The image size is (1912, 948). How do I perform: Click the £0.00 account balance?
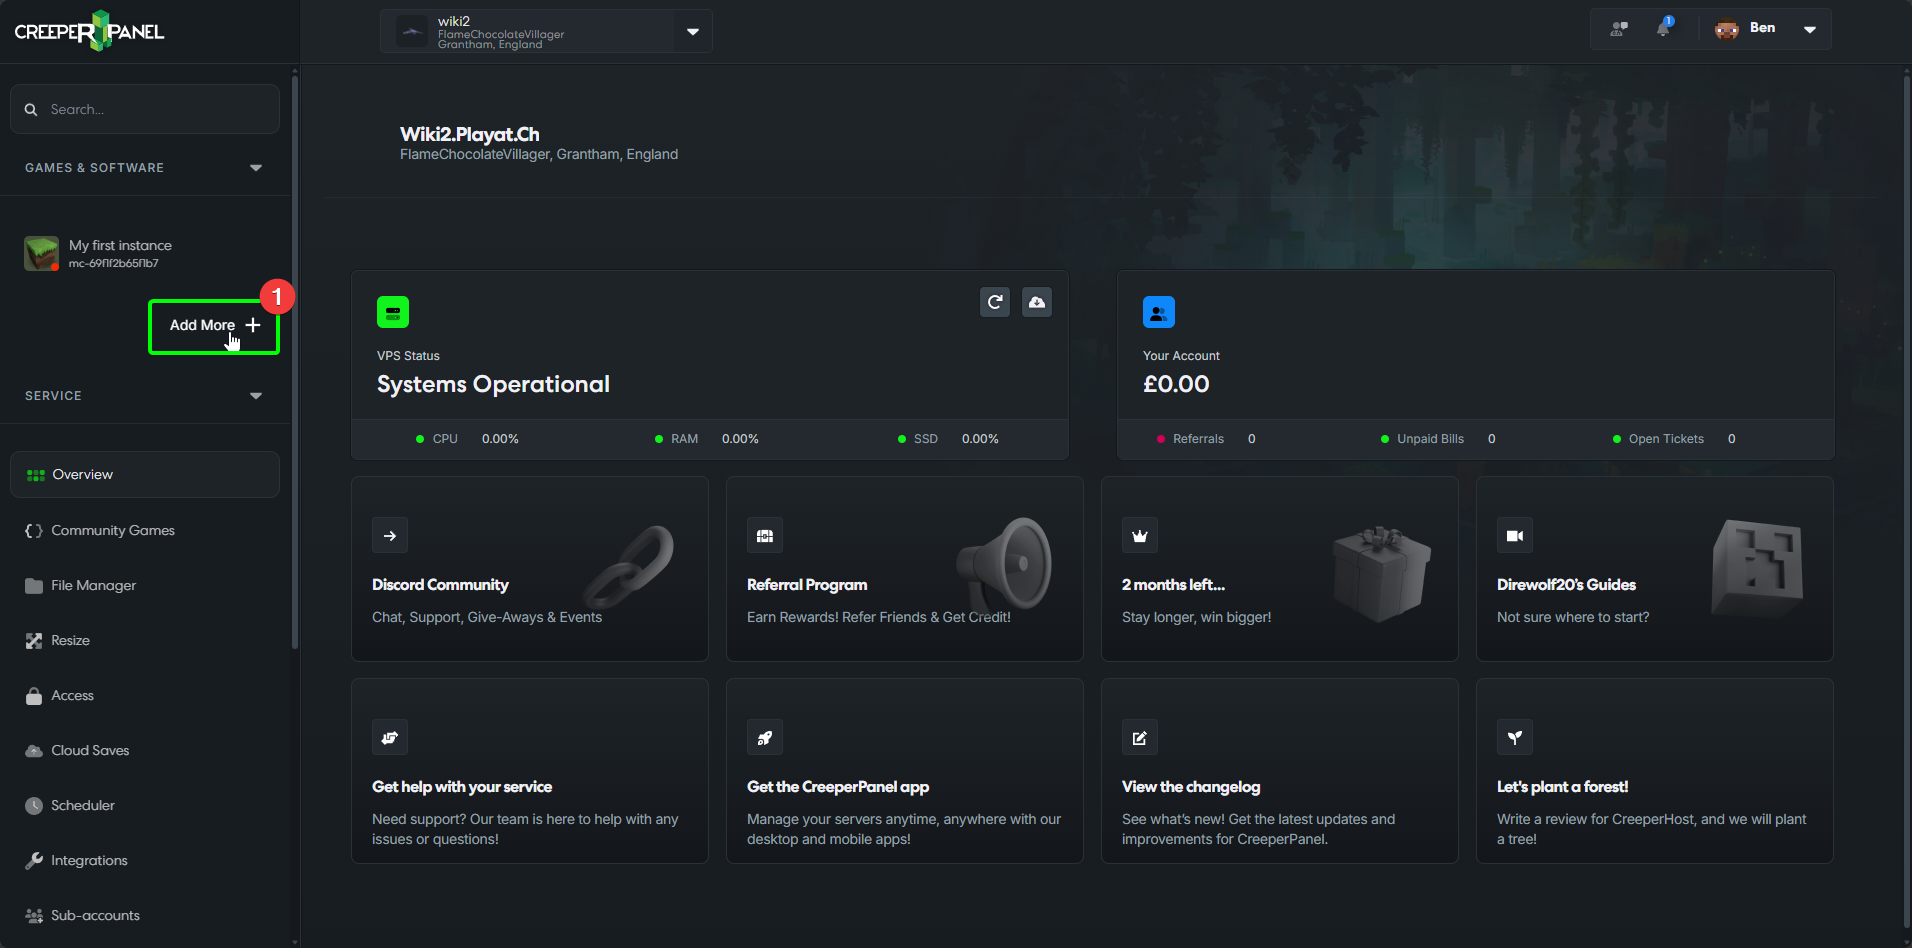[x=1176, y=385]
